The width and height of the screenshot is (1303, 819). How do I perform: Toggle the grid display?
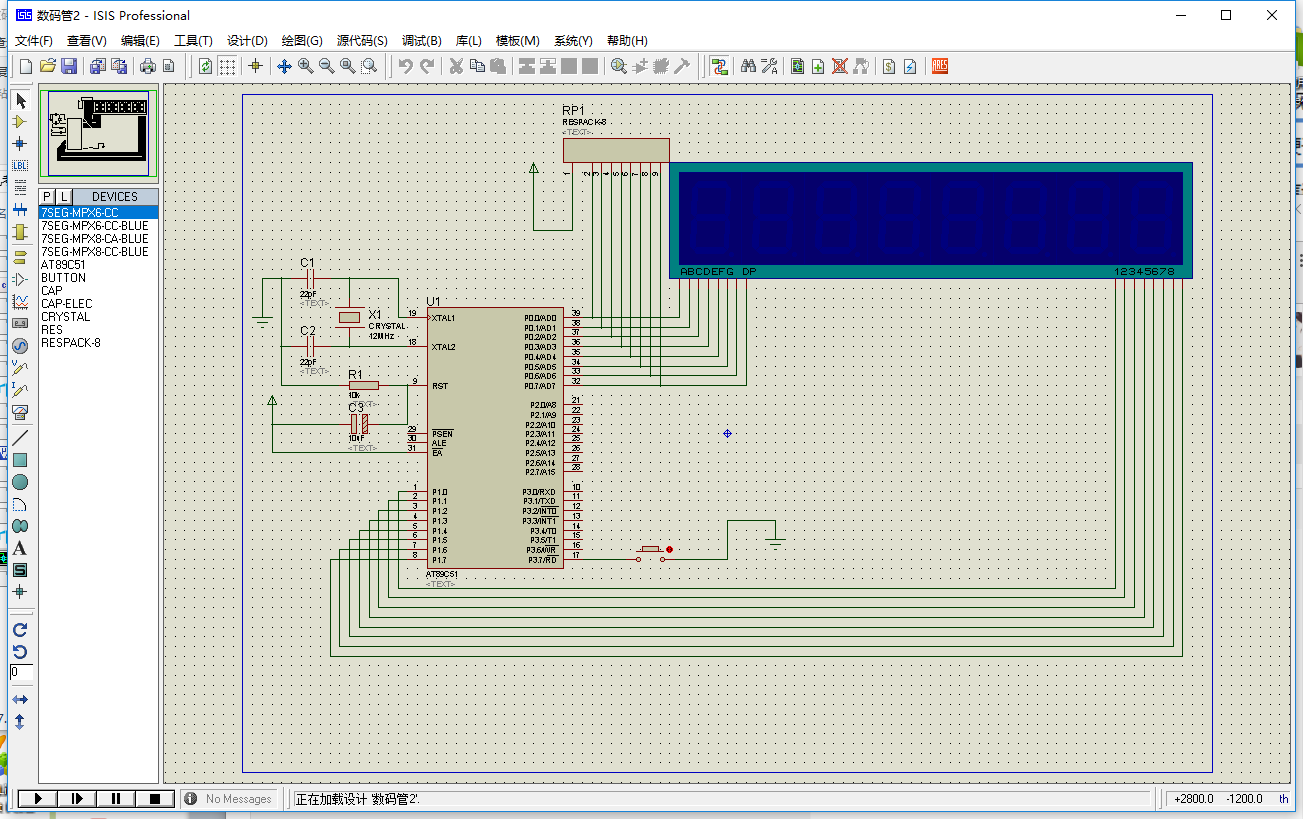(x=228, y=66)
